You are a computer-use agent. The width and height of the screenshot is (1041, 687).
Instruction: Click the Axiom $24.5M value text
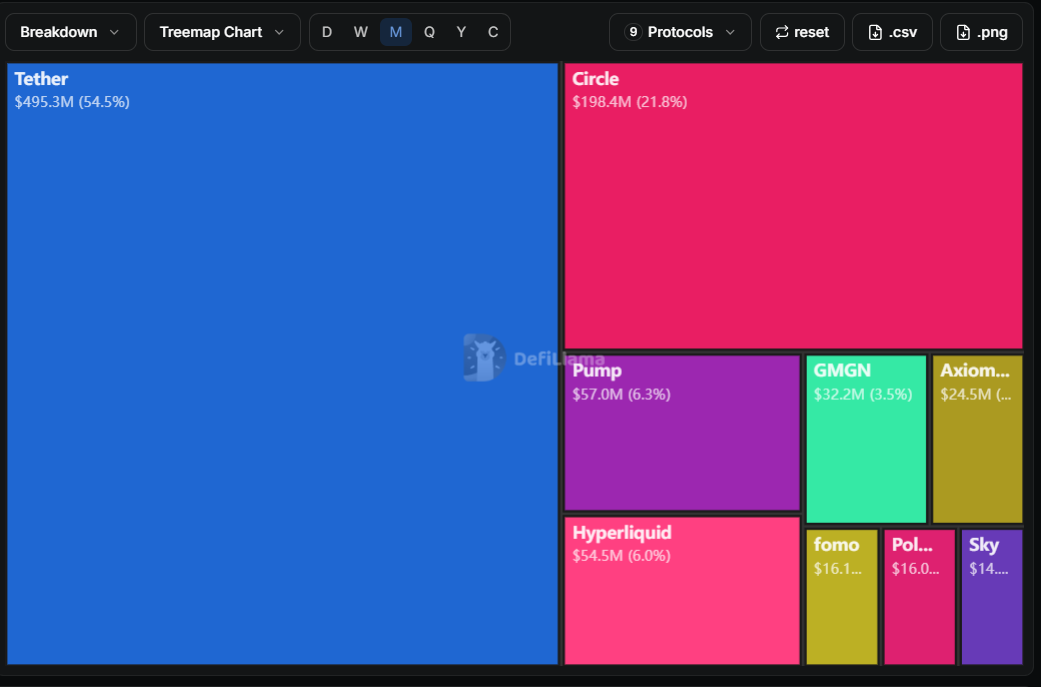coord(976,394)
